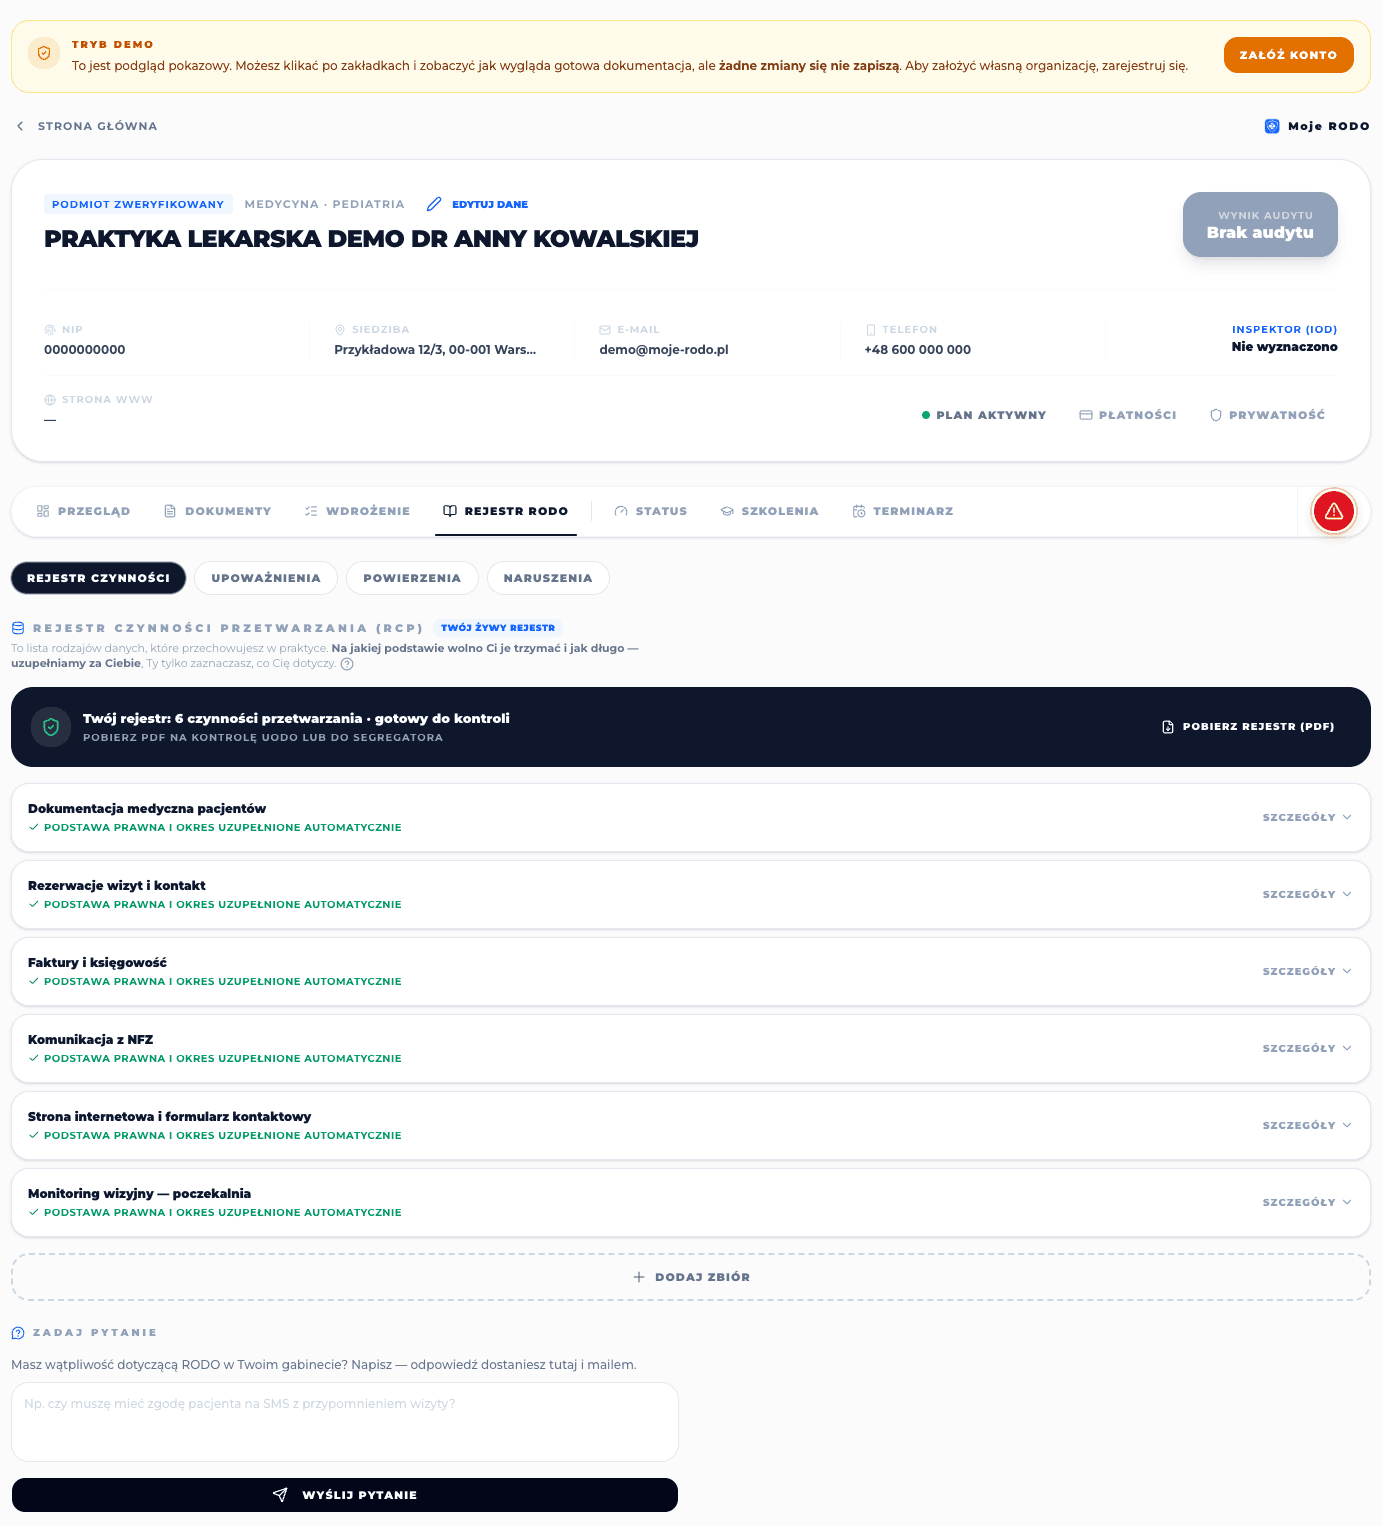Click the paper plane icon on Wyślij pytanie
This screenshot has height=1526, width=1382.
coord(280,1495)
